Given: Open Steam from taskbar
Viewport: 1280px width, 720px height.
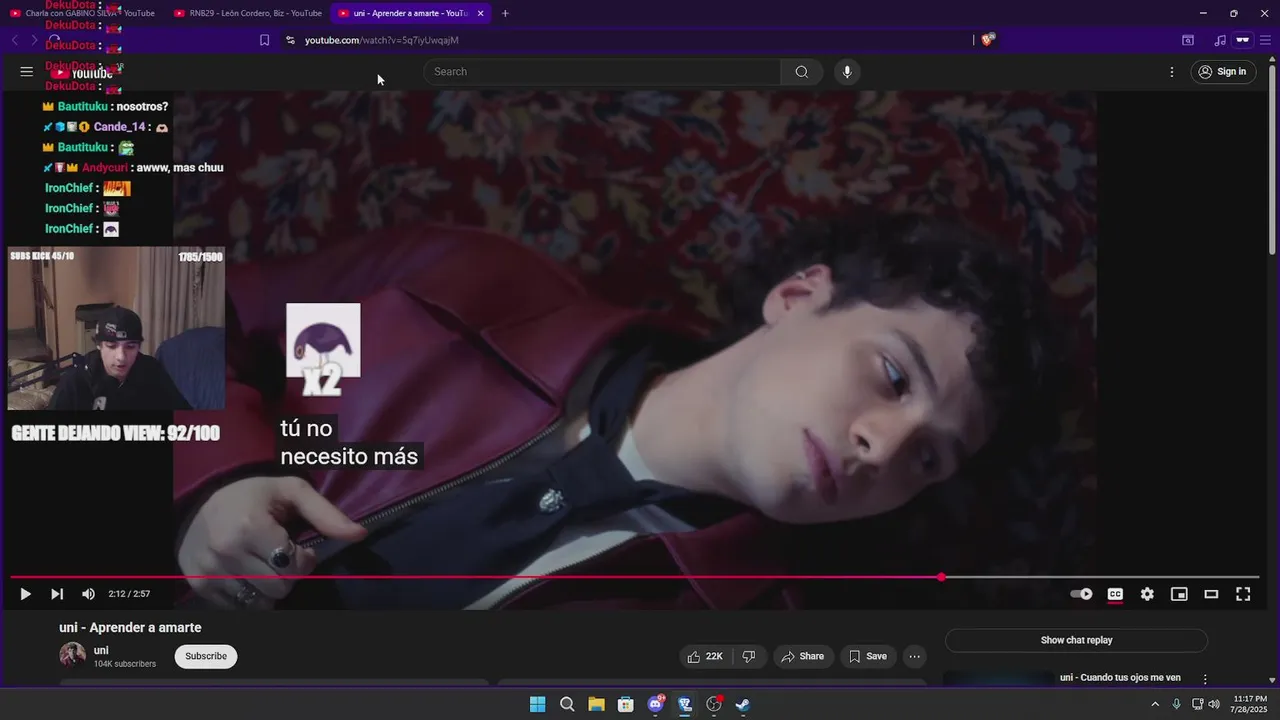Looking at the screenshot, I should click(x=743, y=704).
